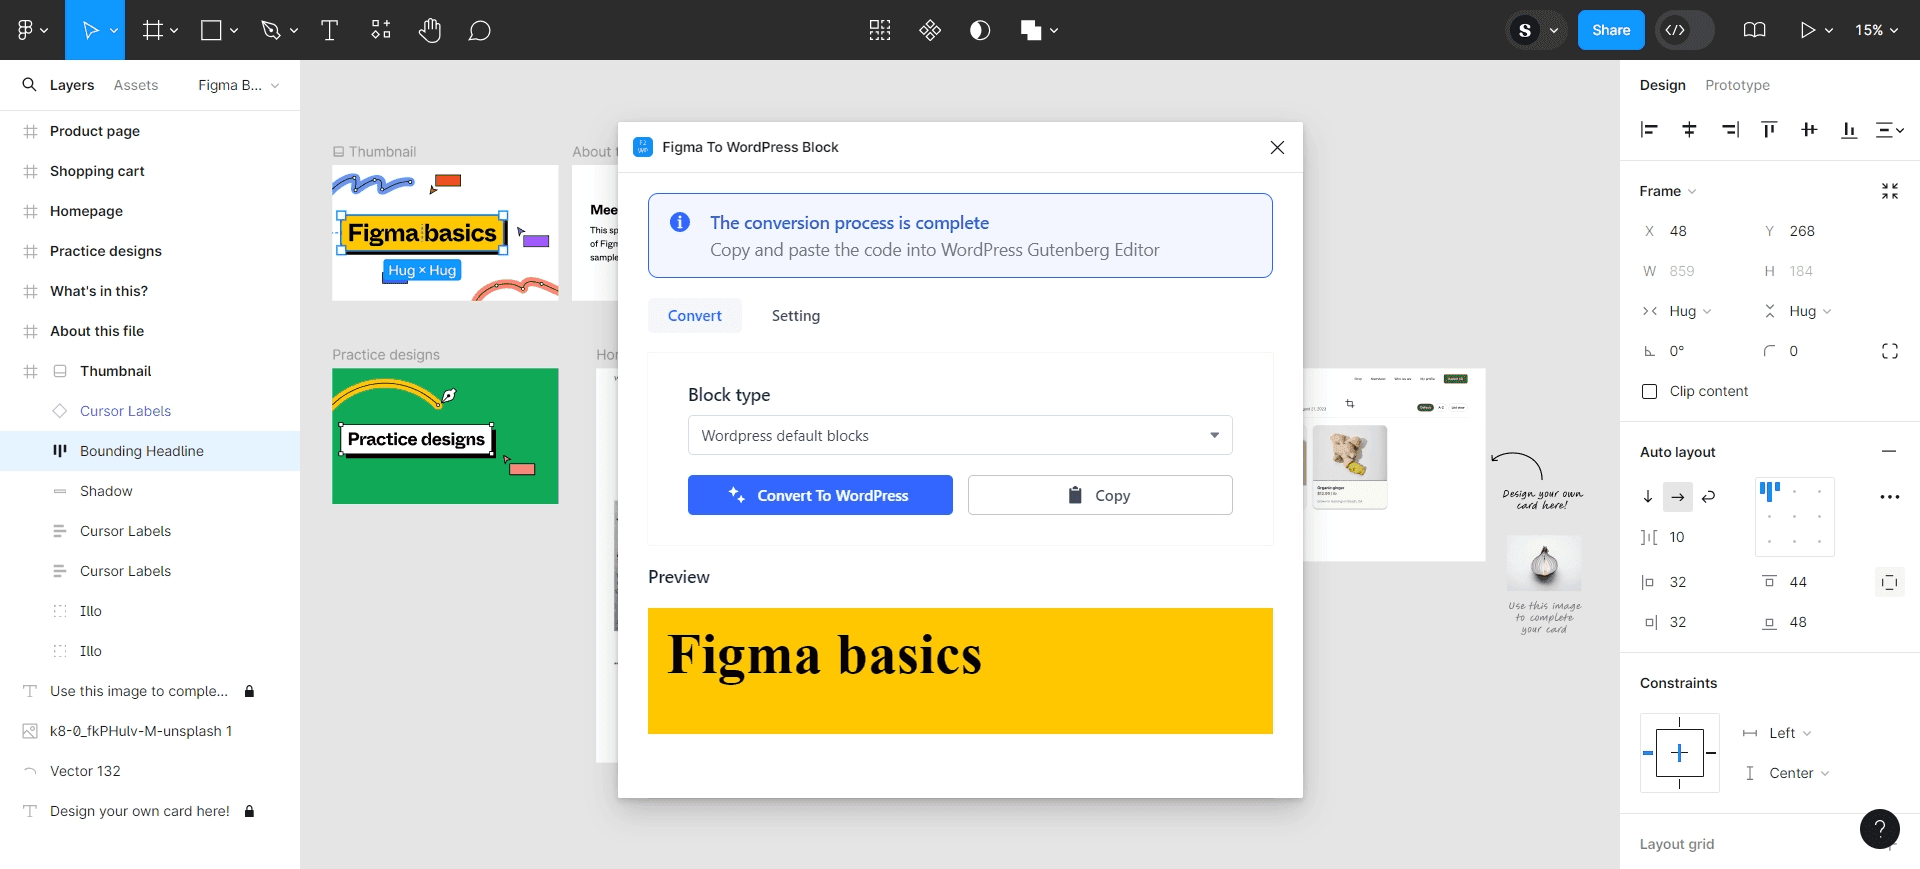Select the Frame tool
1920x869 pixels.
(152, 30)
